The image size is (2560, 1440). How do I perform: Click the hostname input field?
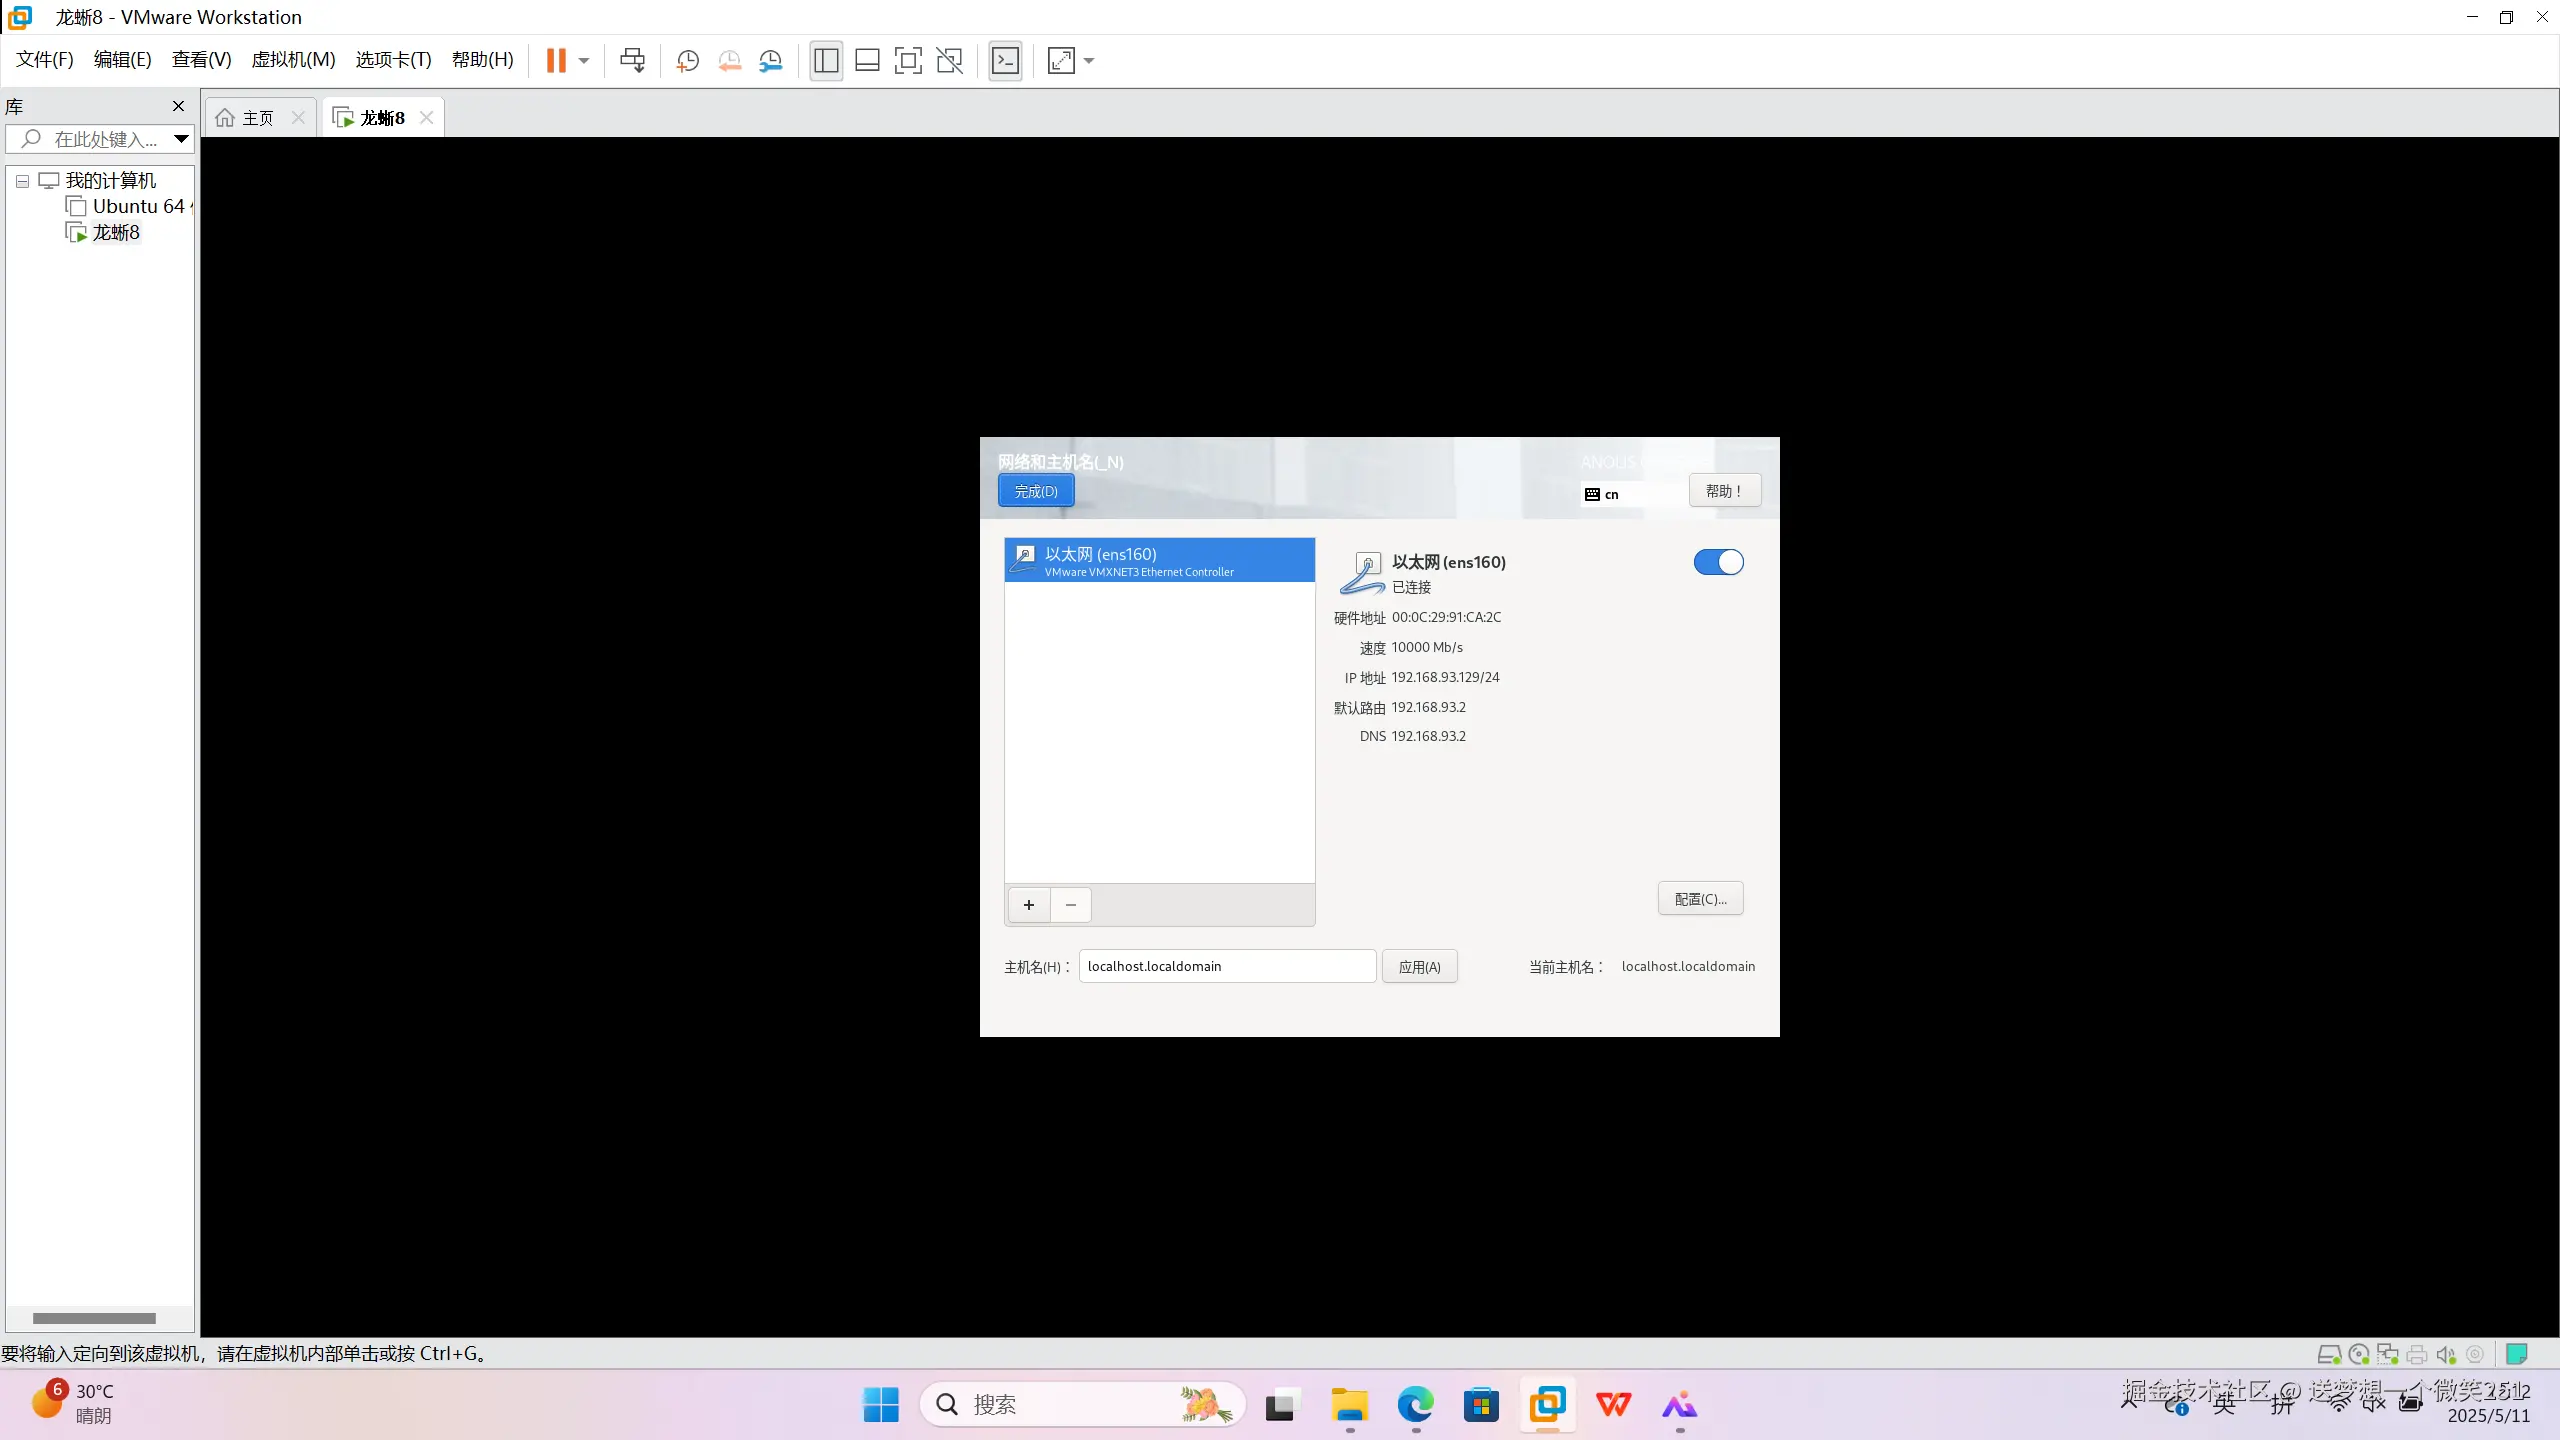pyautogui.click(x=1227, y=966)
